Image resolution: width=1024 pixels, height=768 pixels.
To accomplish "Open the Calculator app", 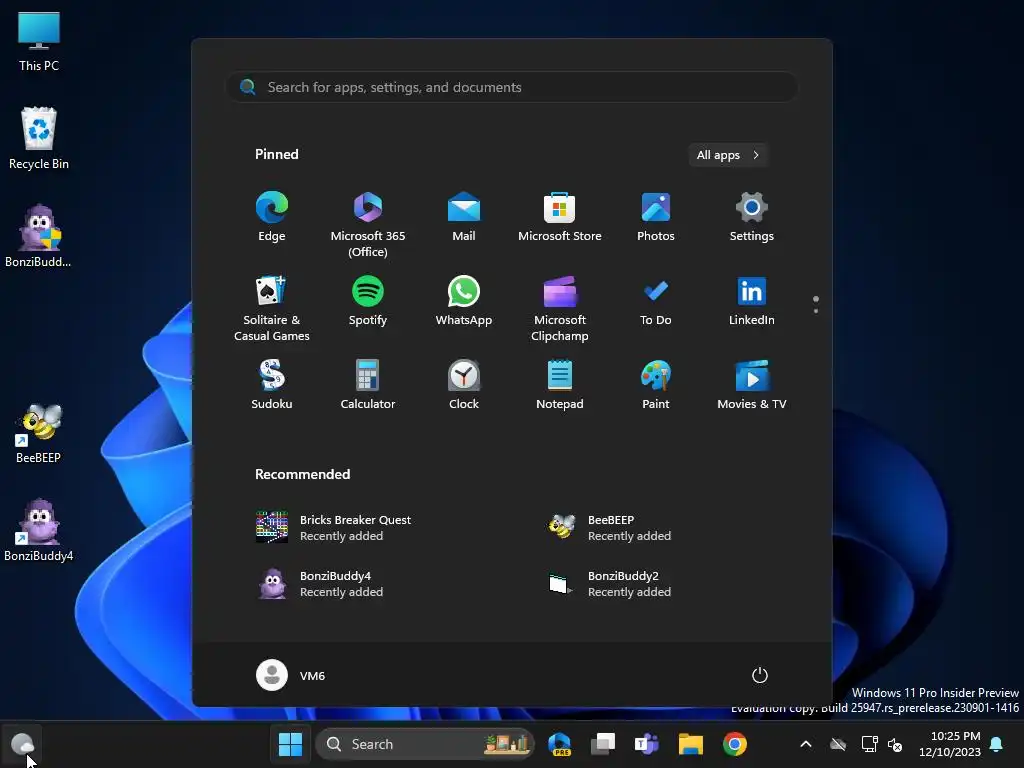I will point(368,385).
